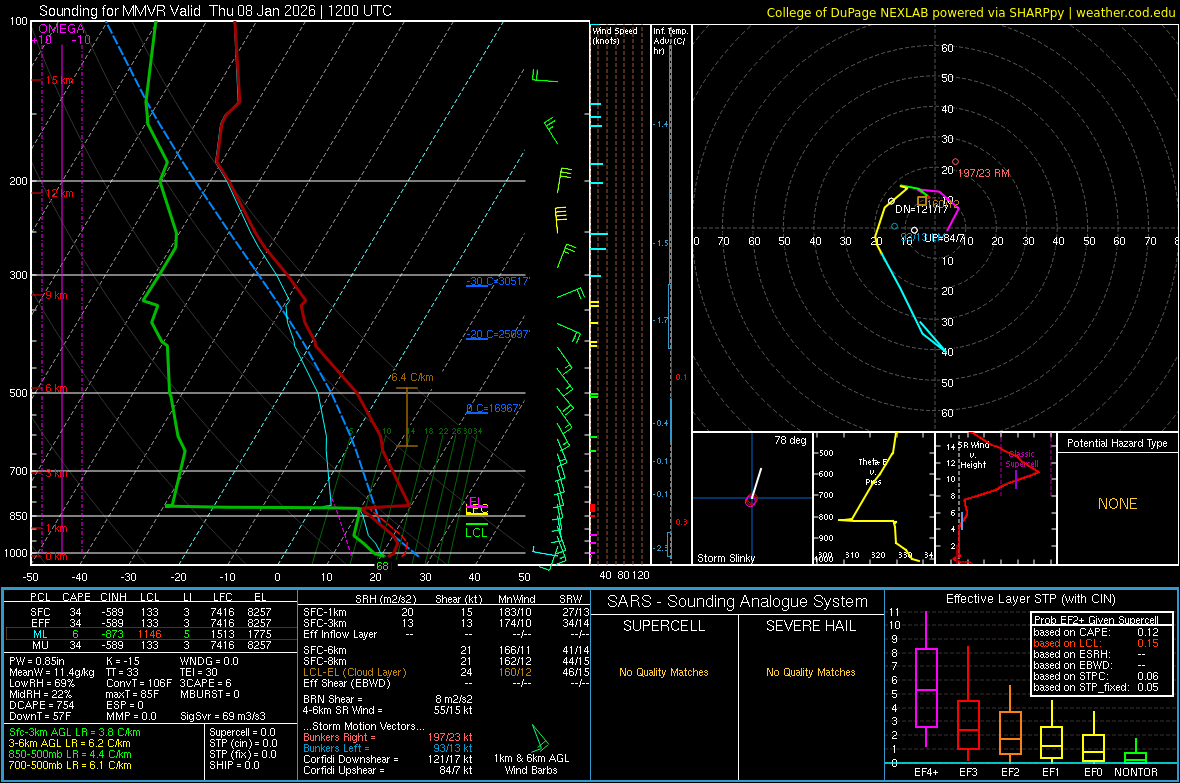Click the red 'based on LCL:' row

1096,643
